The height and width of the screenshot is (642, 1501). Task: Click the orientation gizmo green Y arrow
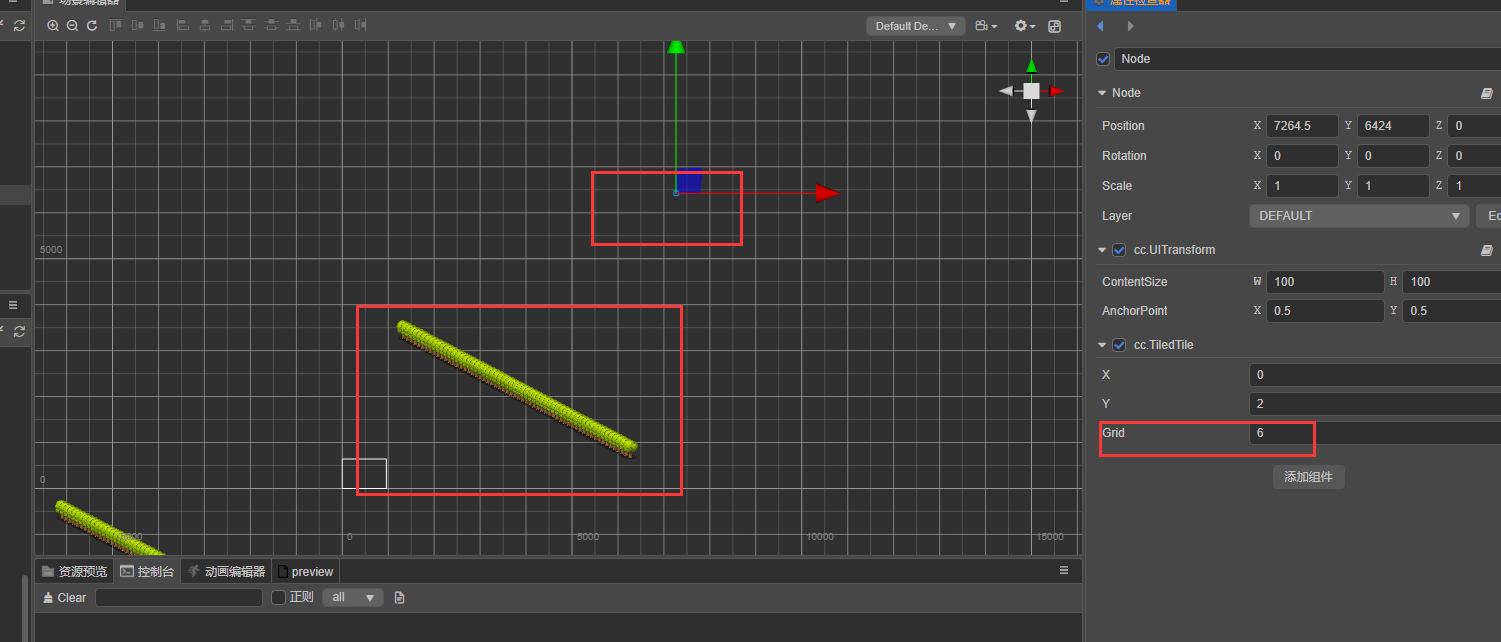(x=1031, y=66)
